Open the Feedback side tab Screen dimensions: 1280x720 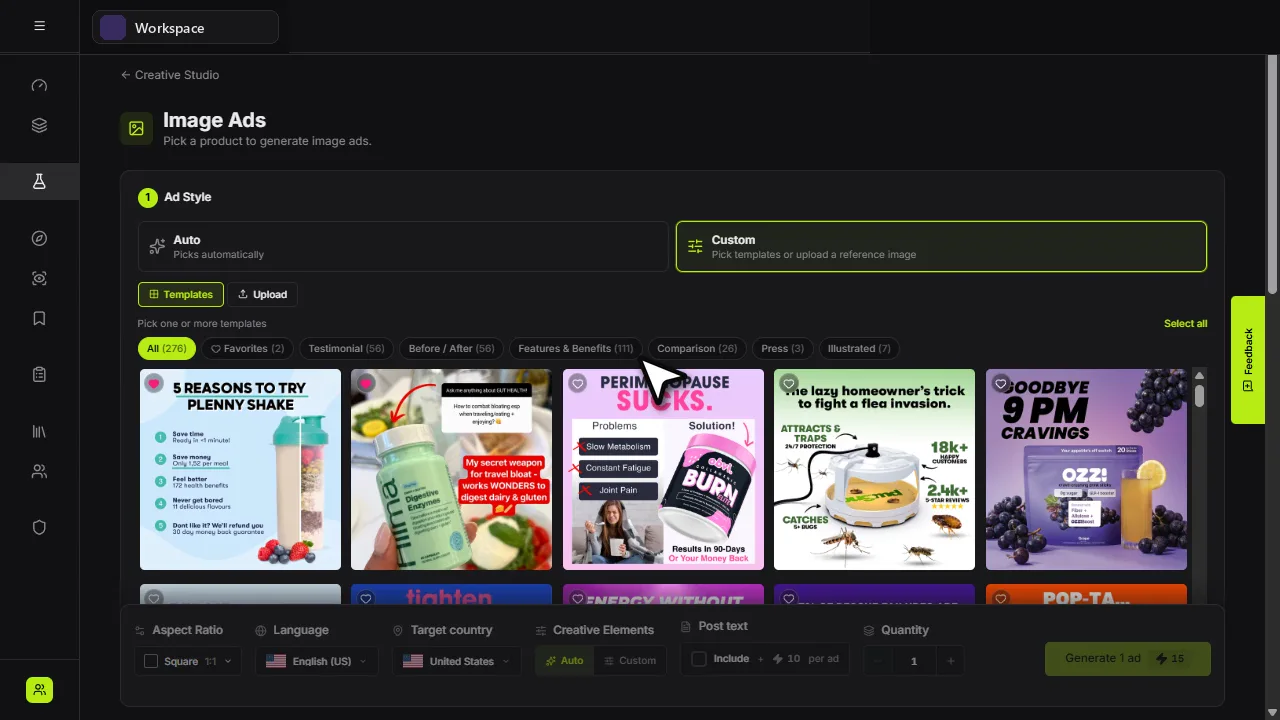1248,359
